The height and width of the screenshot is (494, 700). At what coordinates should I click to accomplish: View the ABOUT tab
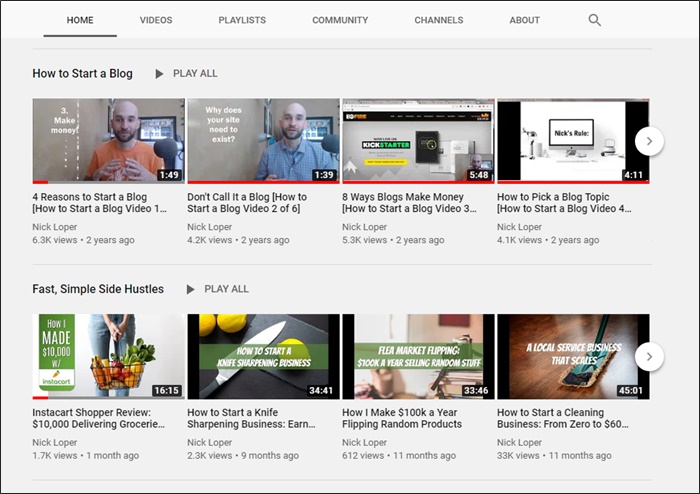point(525,20)
